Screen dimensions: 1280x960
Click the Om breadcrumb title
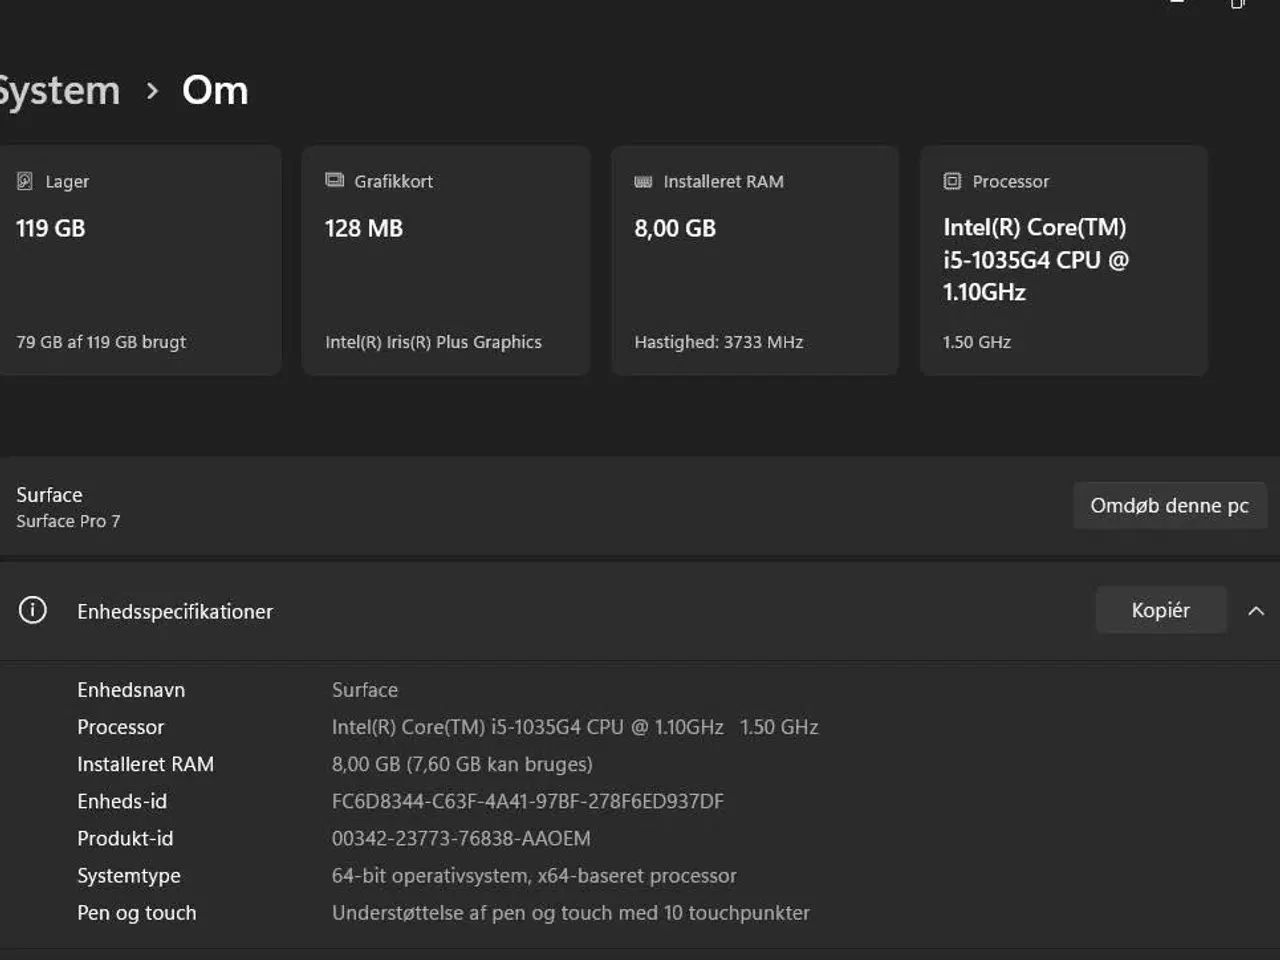point(215,90)
